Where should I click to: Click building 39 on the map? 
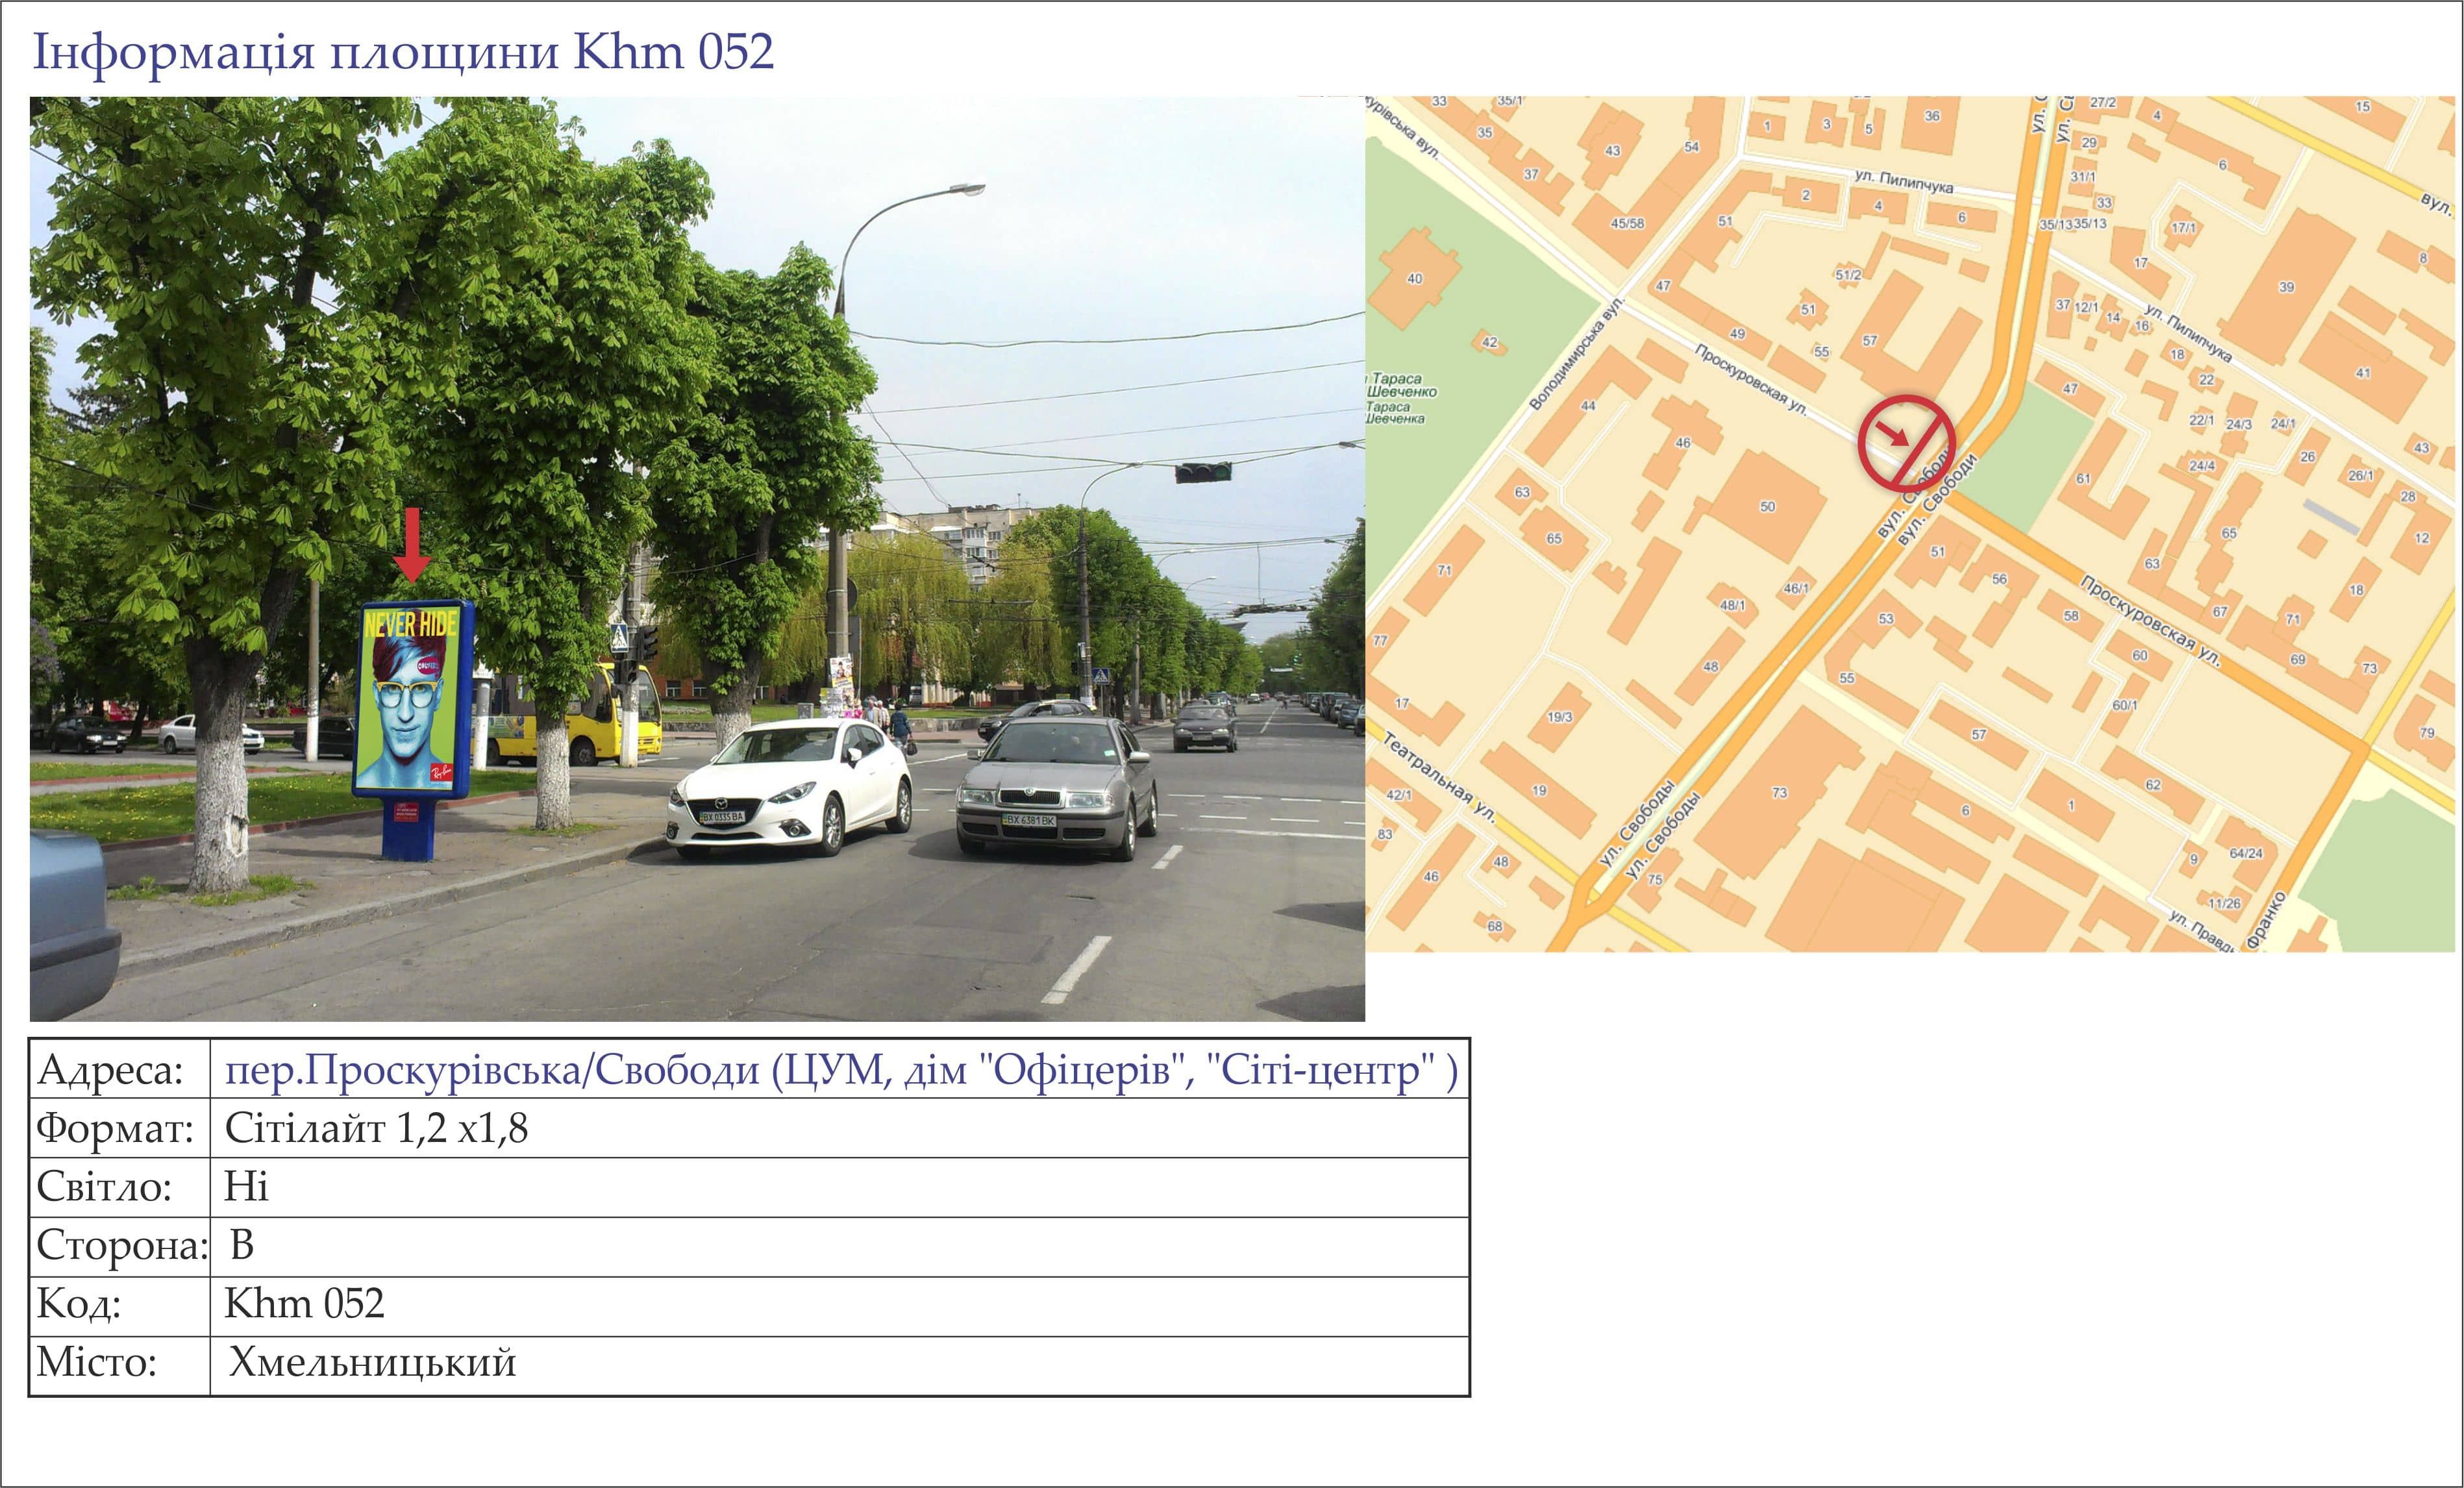pos(2286,288)
